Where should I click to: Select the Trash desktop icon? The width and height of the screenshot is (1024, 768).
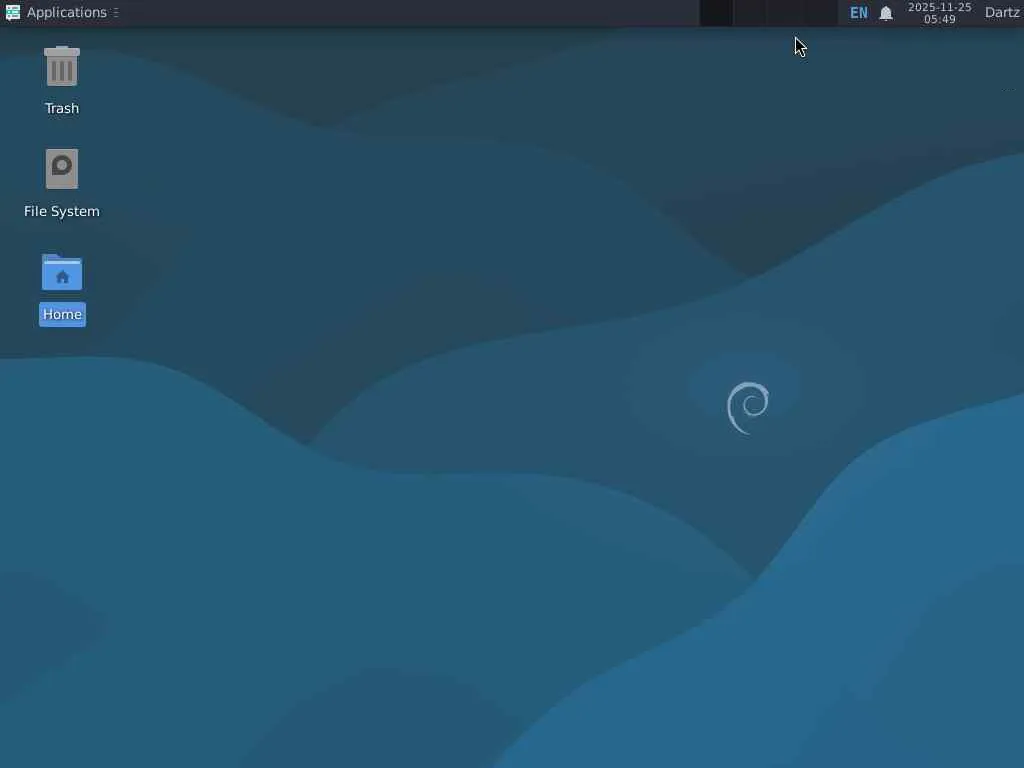tap(62, 66)
